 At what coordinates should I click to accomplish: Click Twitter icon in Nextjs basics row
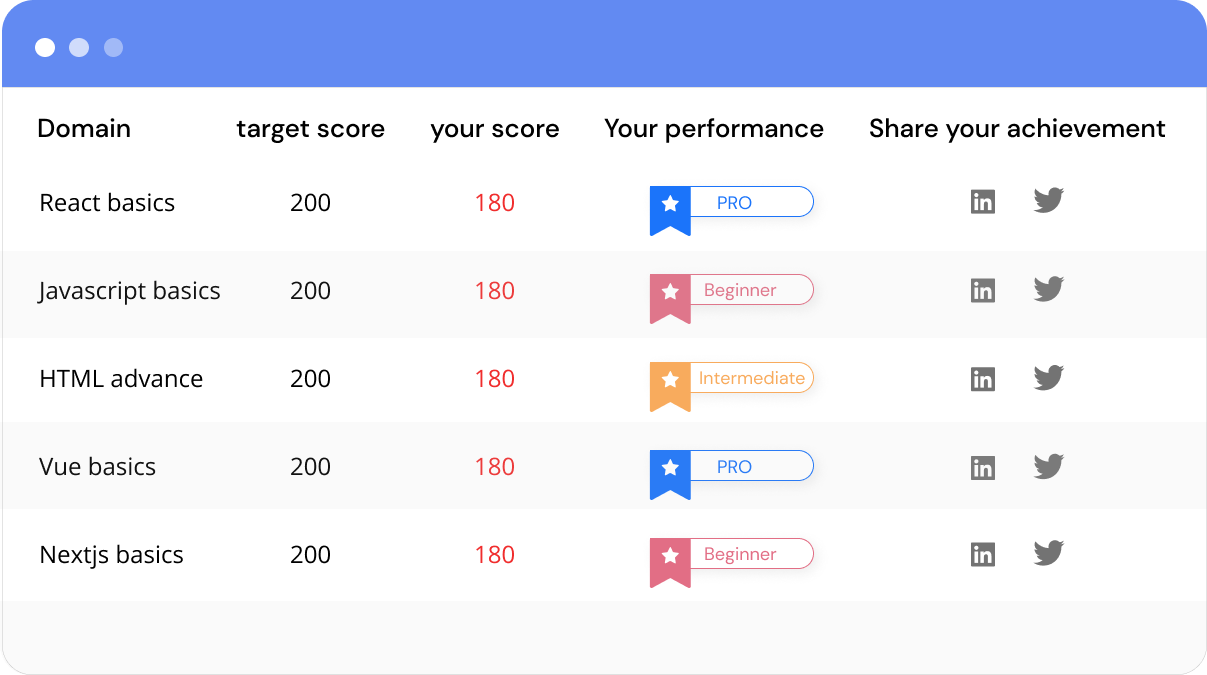pyautogui.click(x=1048, y=553)
